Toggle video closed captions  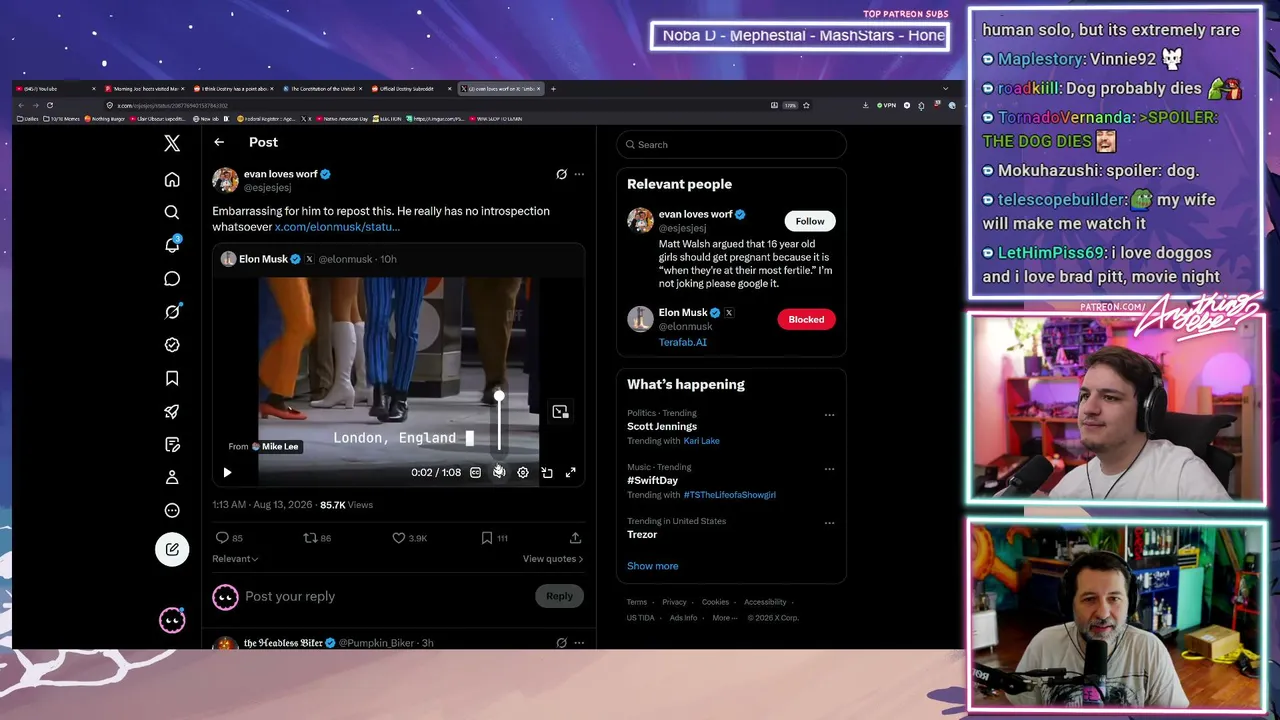(x=475, y=473)
